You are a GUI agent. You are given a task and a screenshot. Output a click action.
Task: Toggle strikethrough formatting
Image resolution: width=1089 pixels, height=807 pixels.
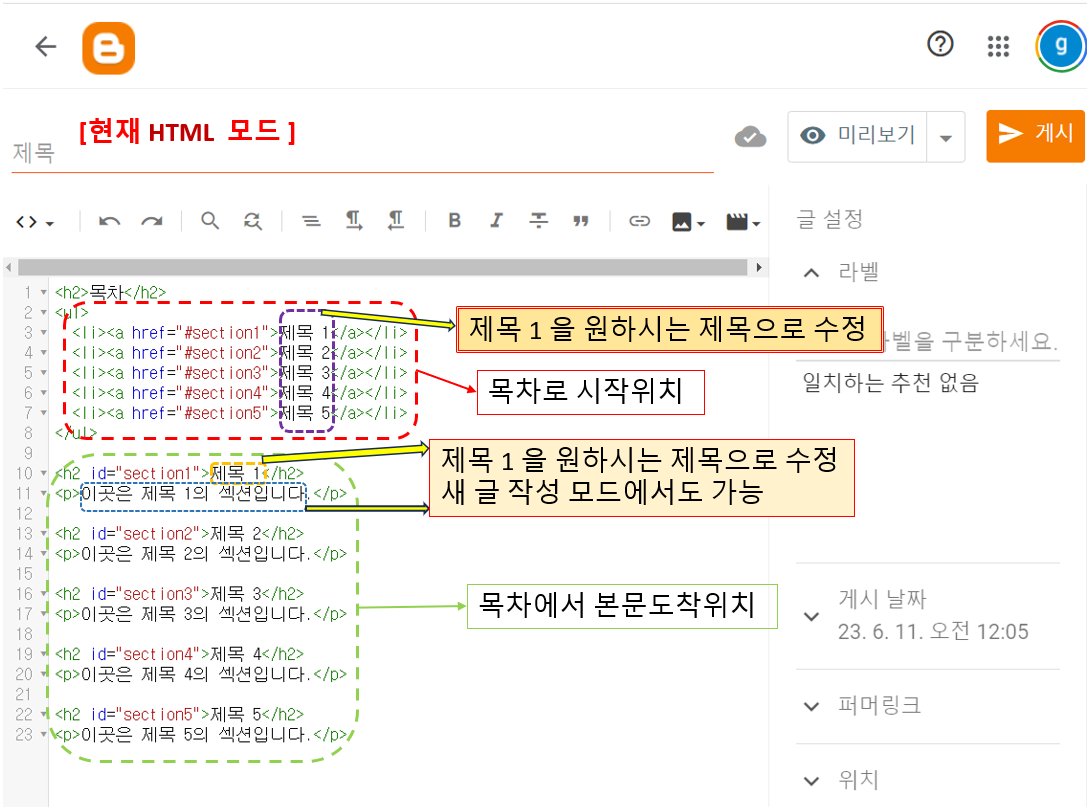(538, 221)
